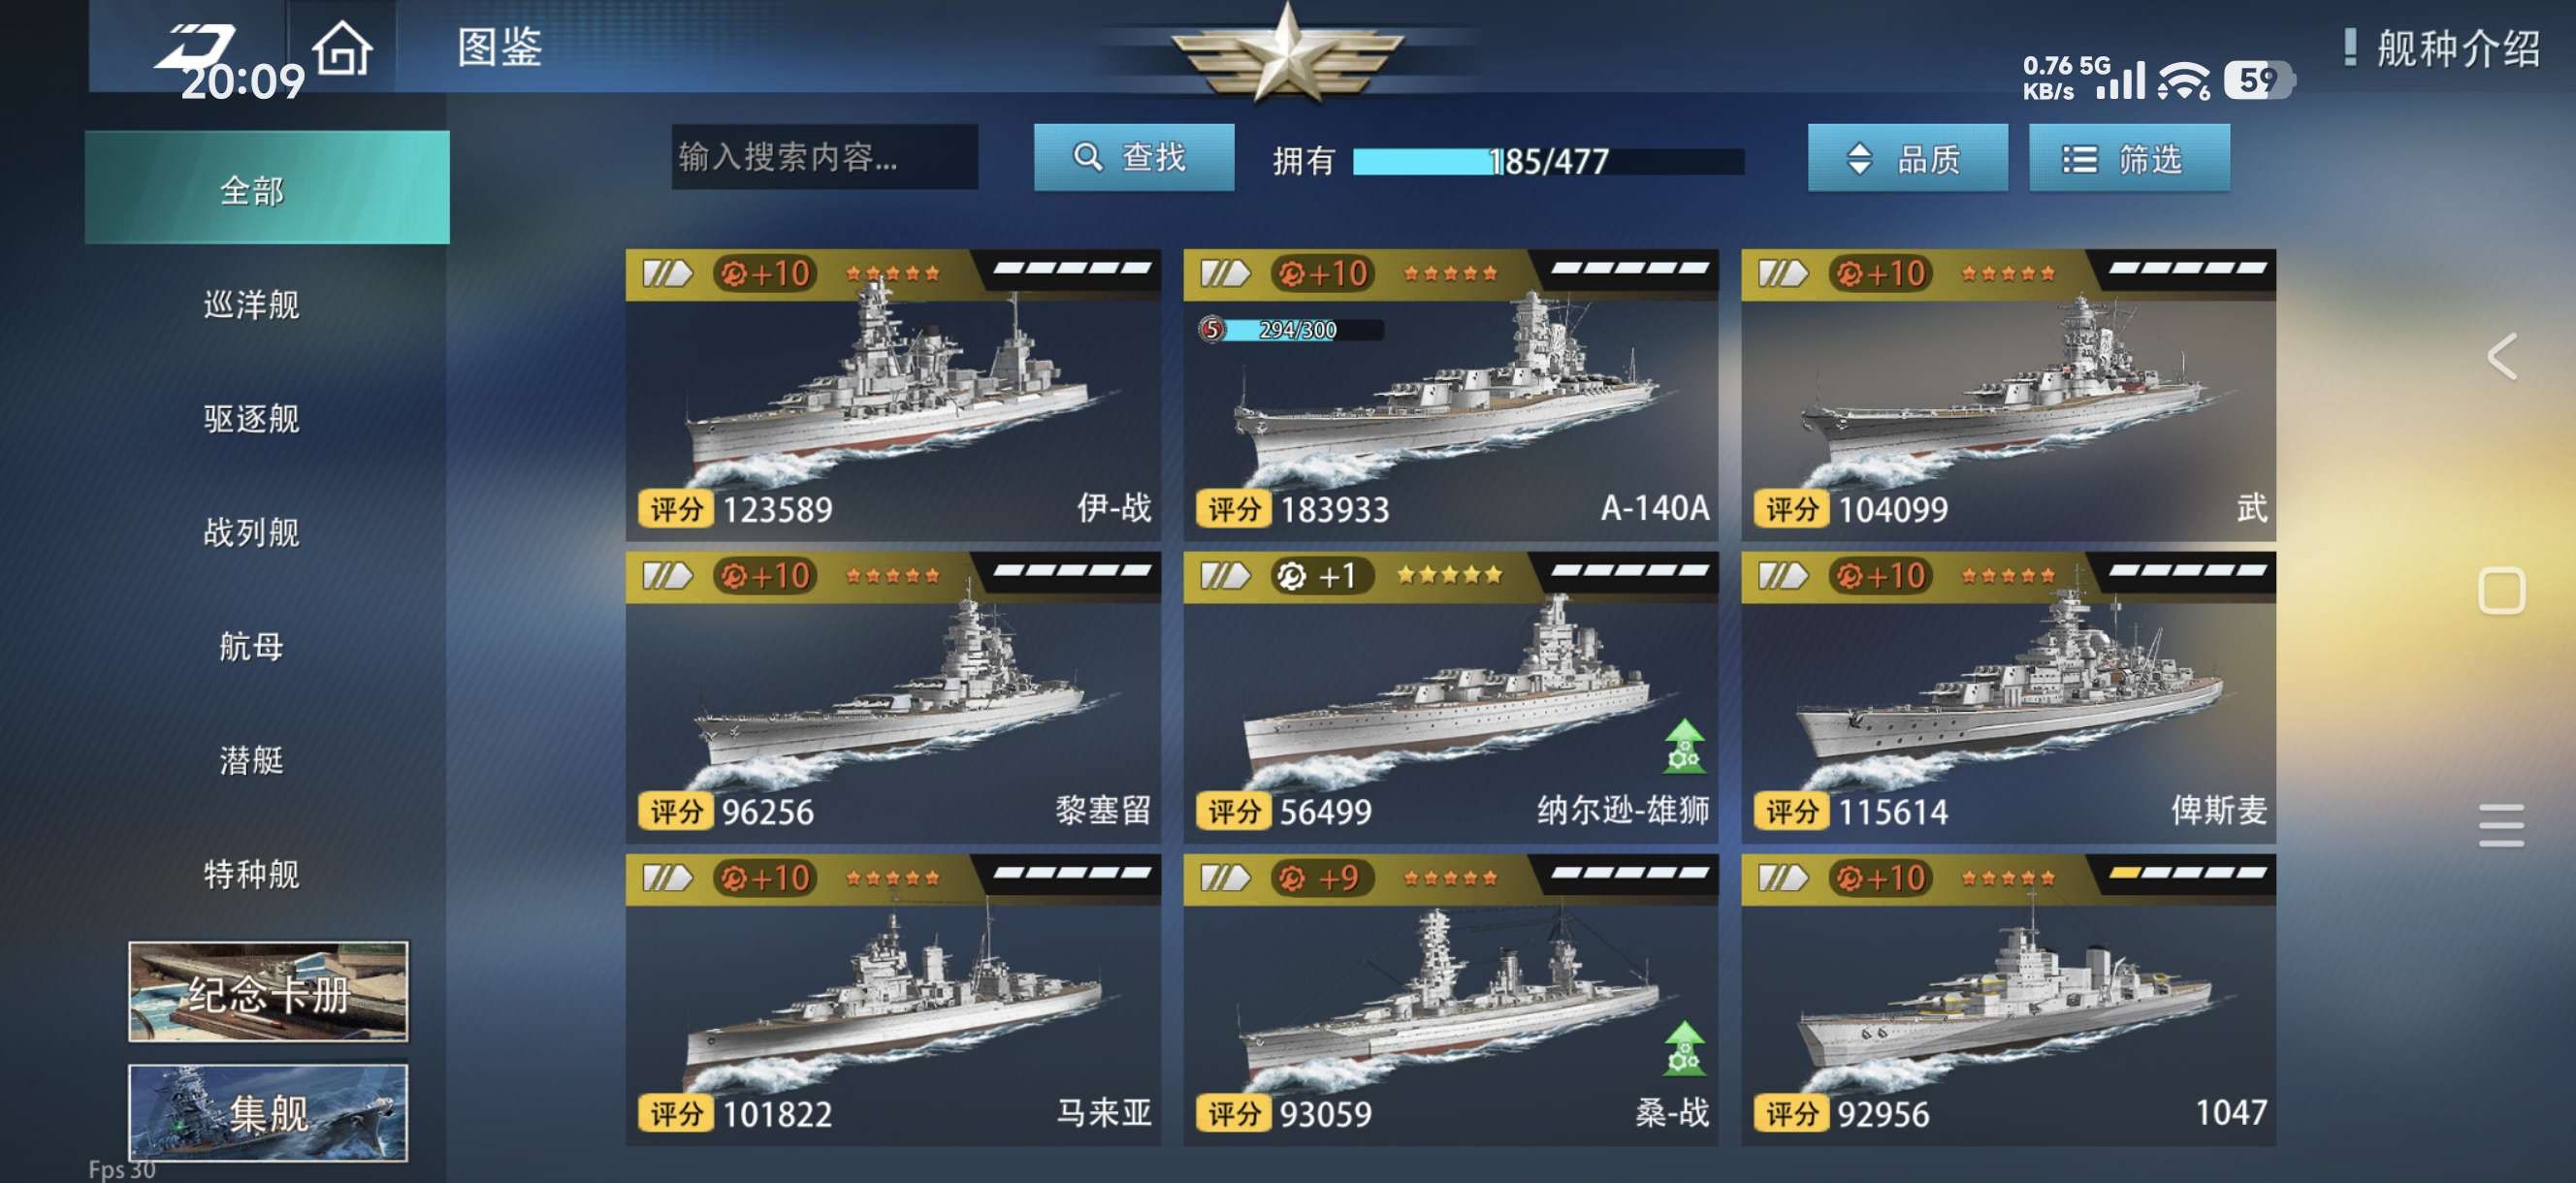Select the 战列舰 category tab
This screenshot has width=2576, height=1183.
point(252,532)
